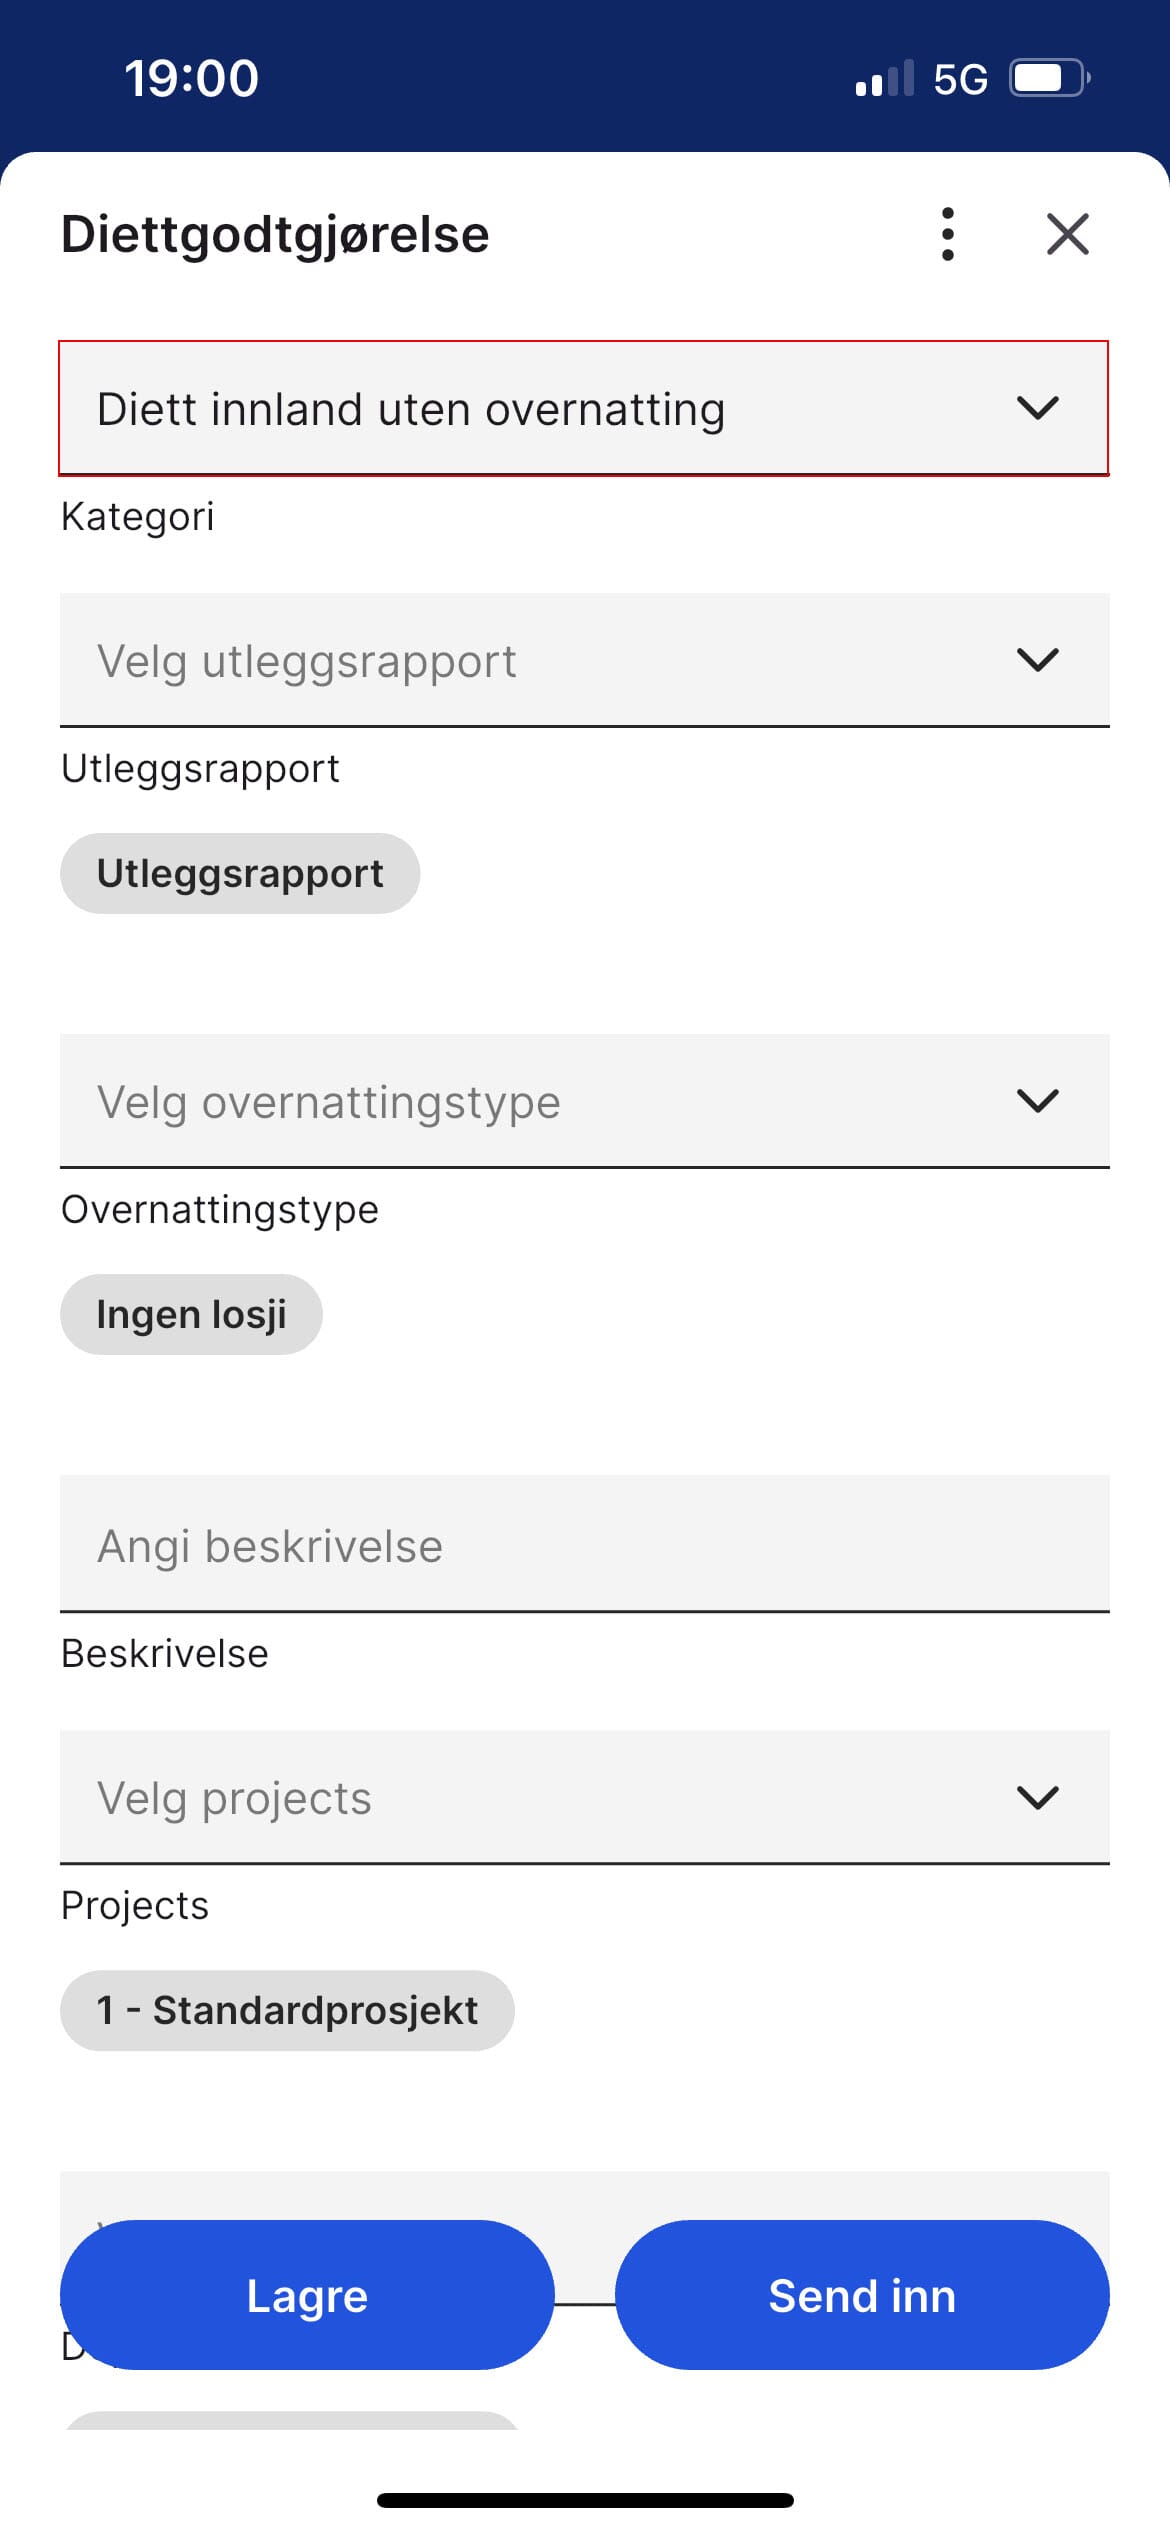This screenshot has width=1170, height=2532.
Task: Tap the 5G network indicator
Action: point(960,79)
